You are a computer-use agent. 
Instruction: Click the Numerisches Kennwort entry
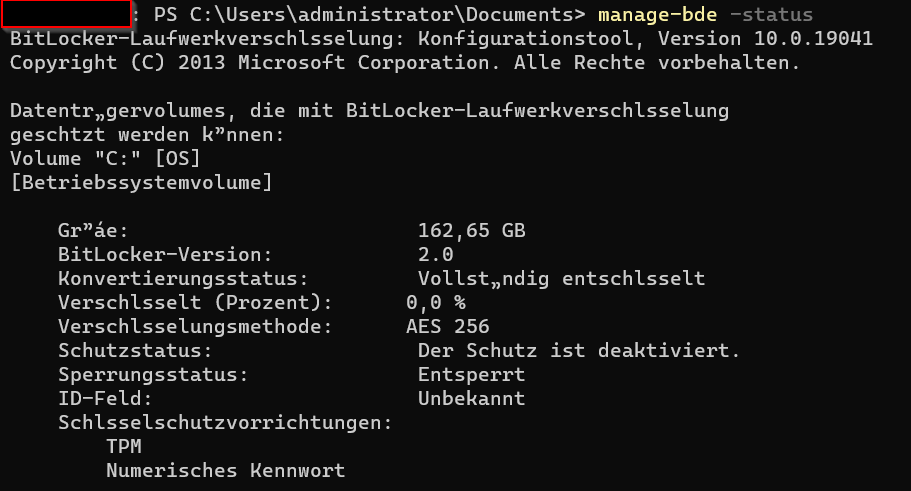coord(225,470)
